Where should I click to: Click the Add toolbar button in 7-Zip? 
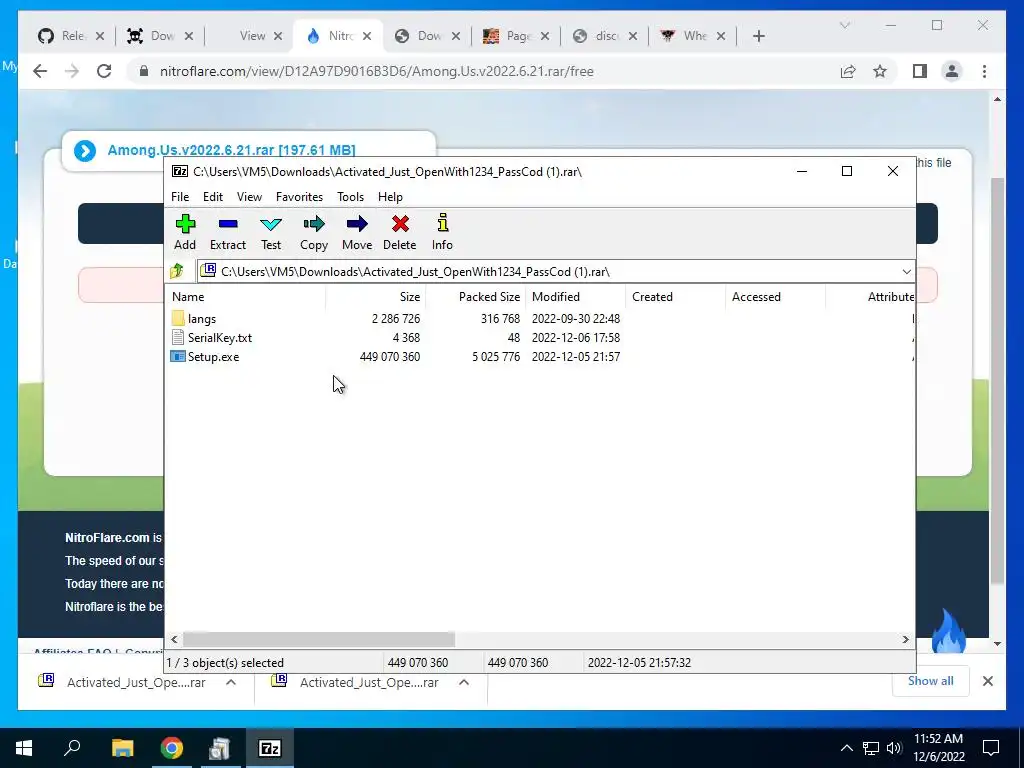coord(185,232)
